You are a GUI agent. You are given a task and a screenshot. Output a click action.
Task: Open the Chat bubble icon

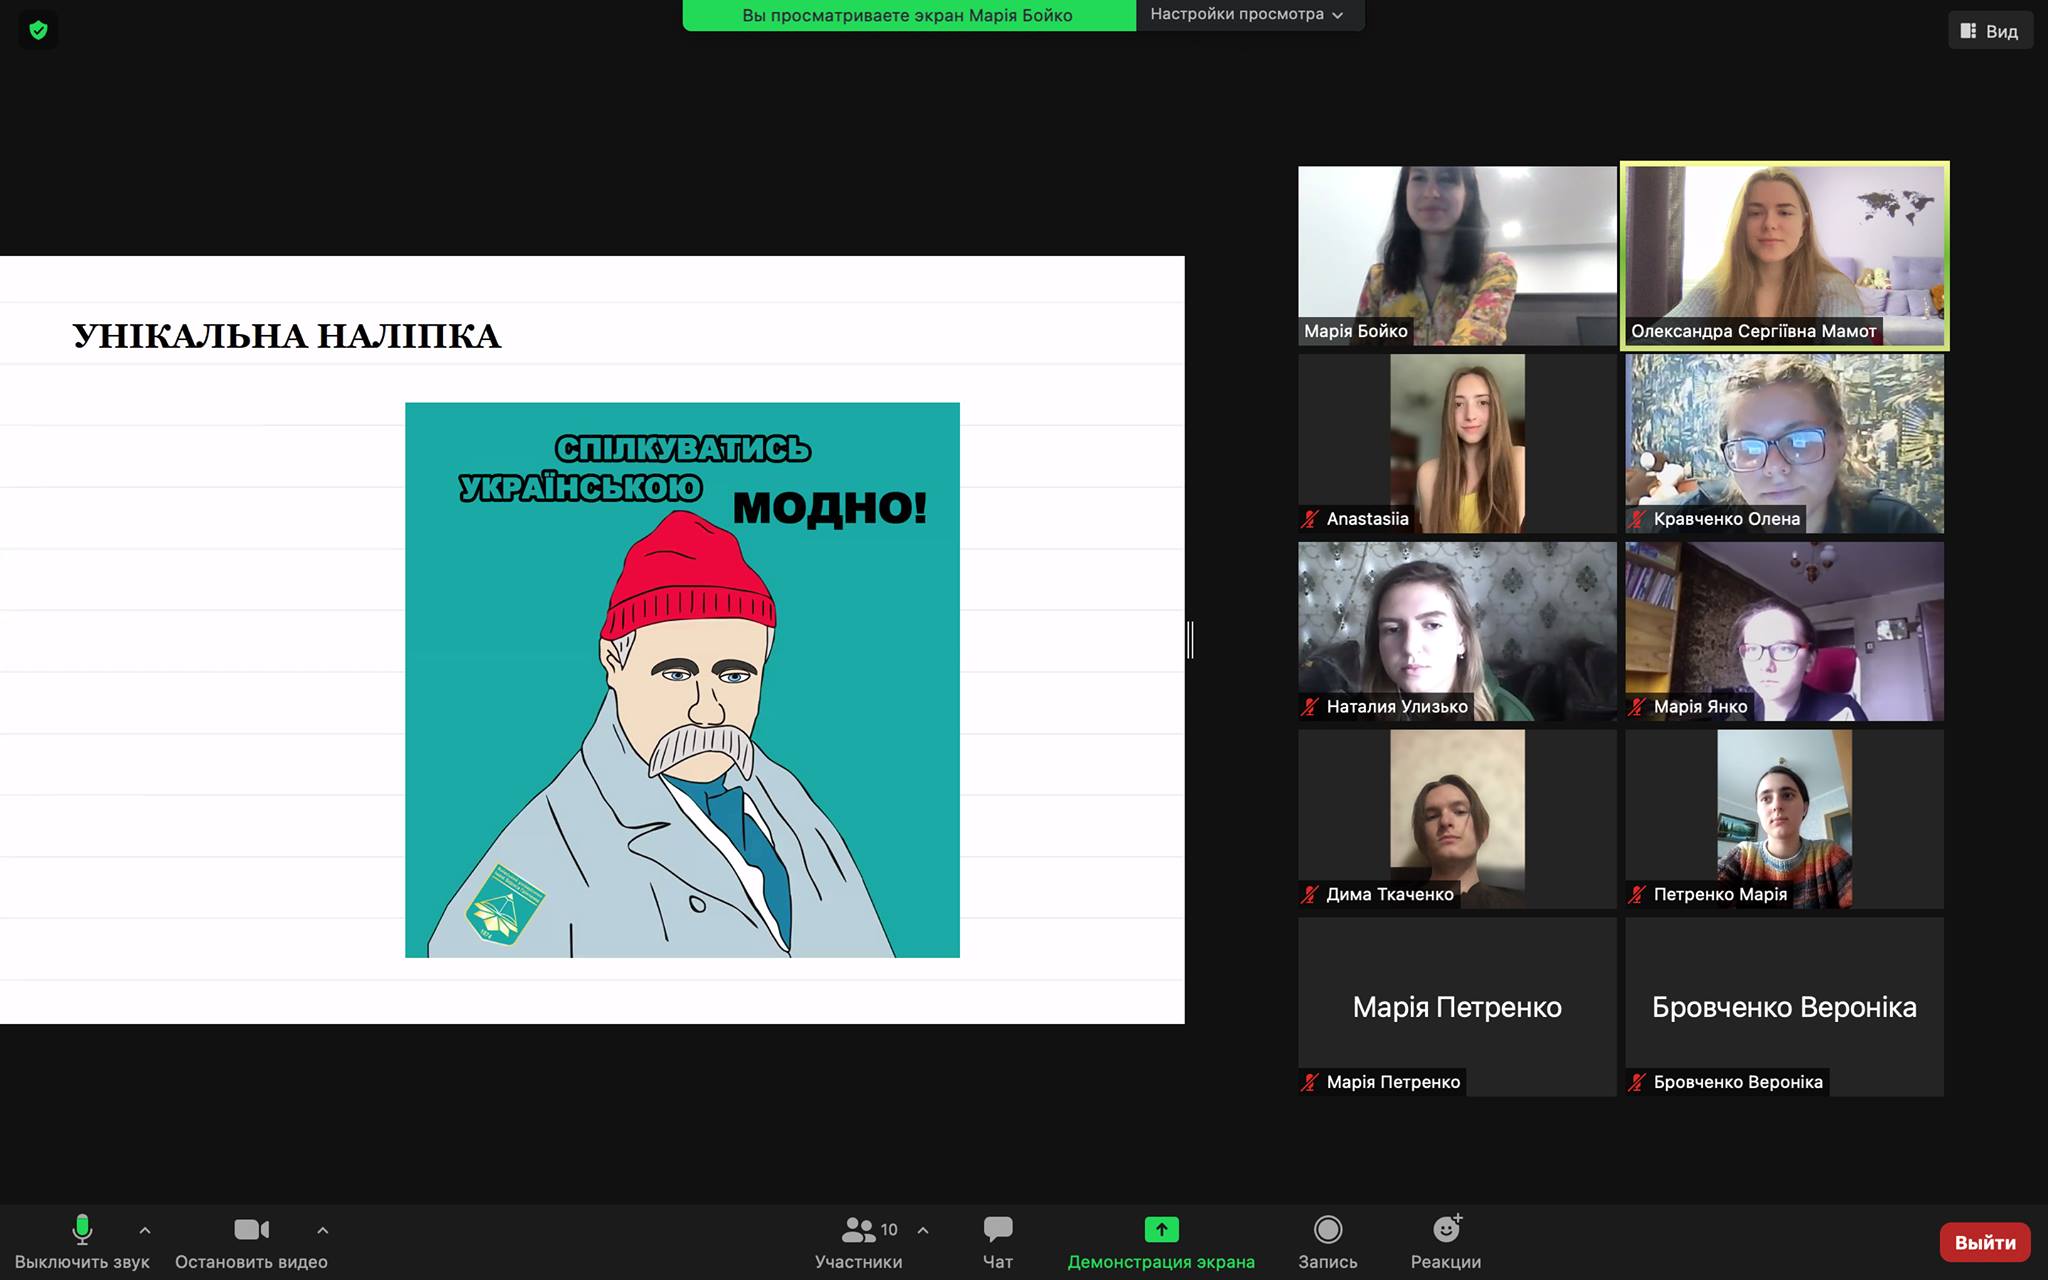point(997,1229)
